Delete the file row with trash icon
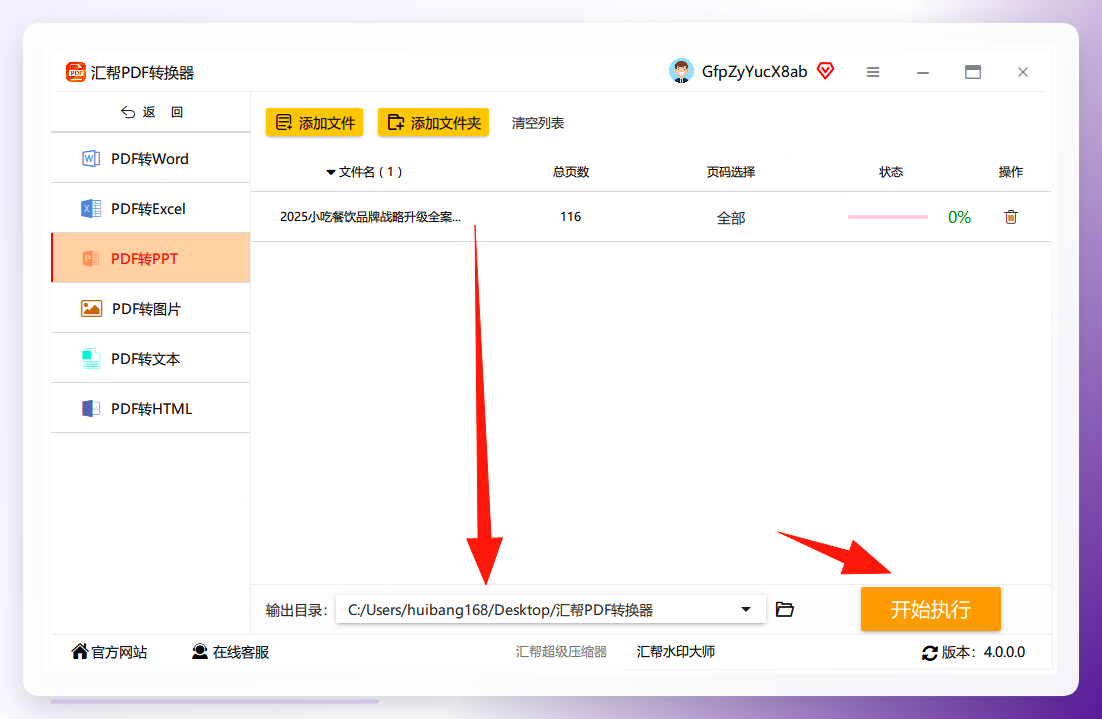The image size is (1102, 719). click(1011, 217)
